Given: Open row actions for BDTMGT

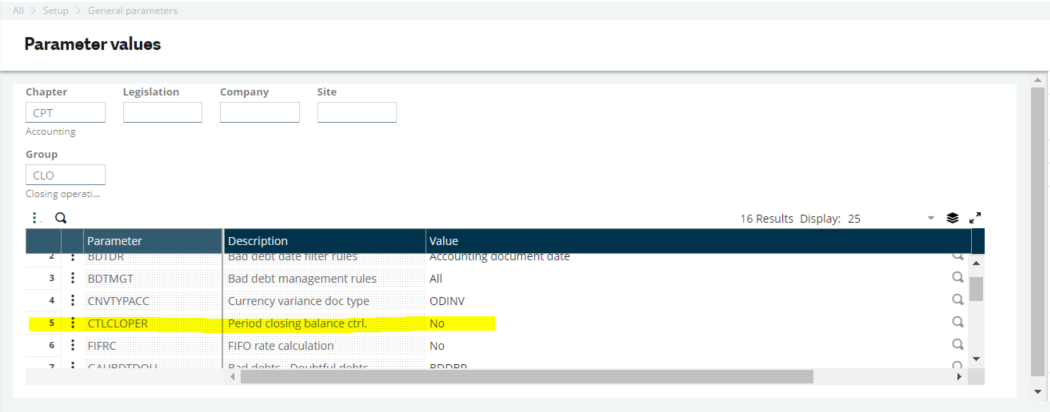Looking at the screenshot, I should (x=73, y=278).
